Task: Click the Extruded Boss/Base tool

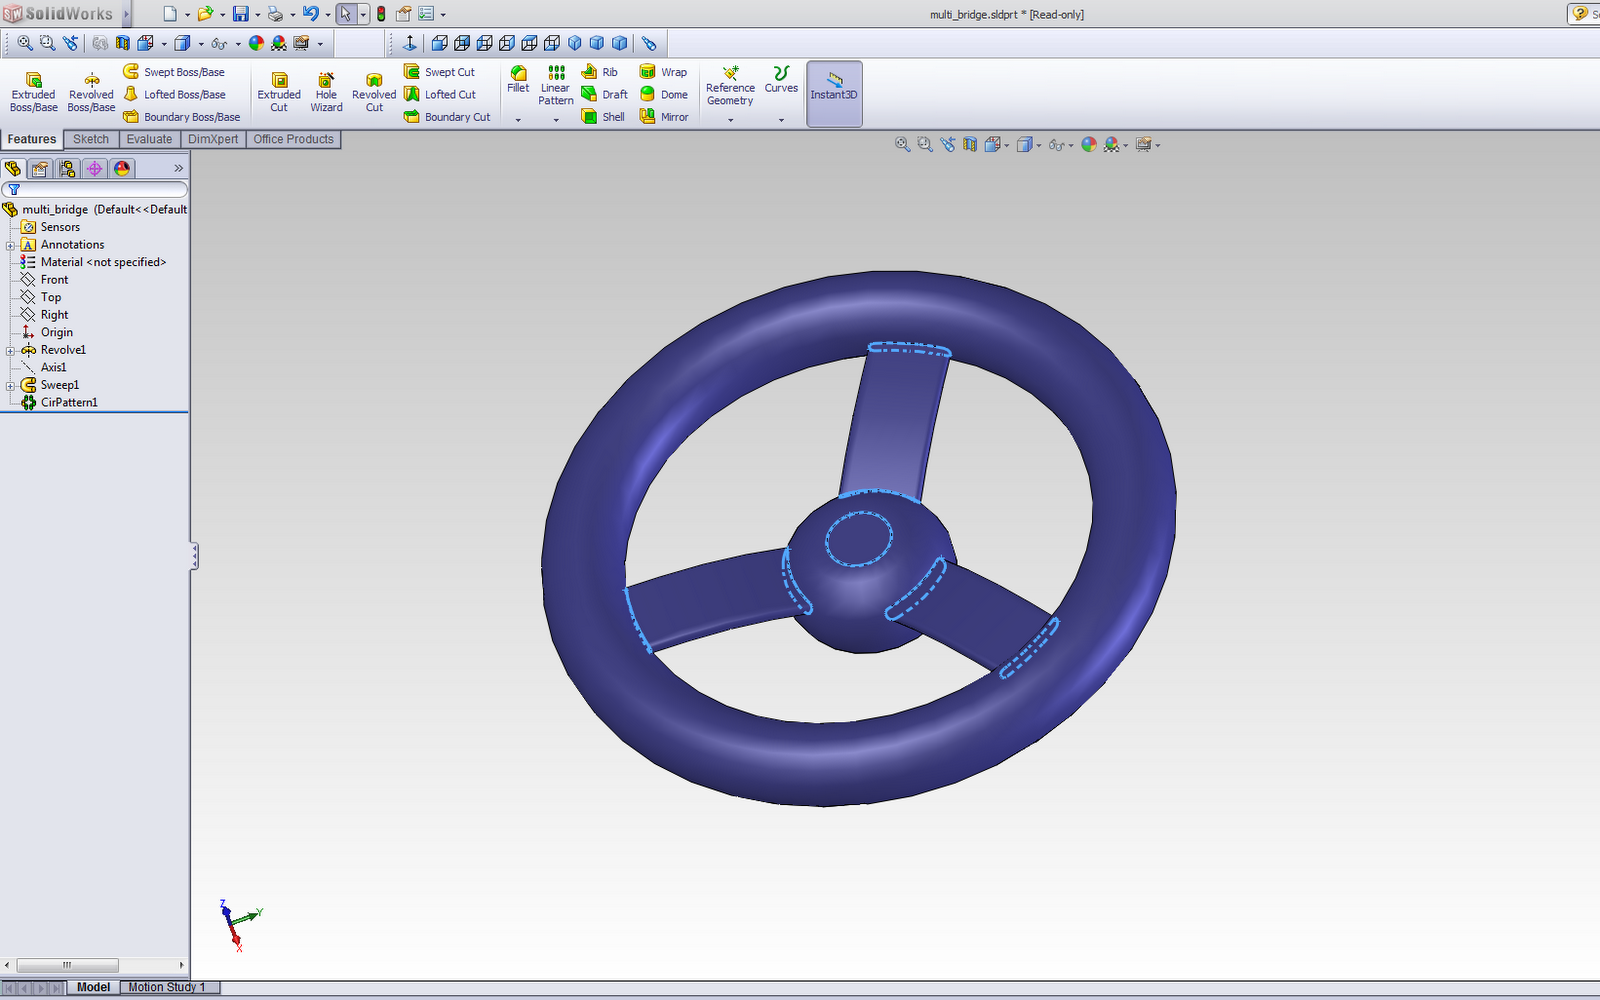Action: [34, 92]
